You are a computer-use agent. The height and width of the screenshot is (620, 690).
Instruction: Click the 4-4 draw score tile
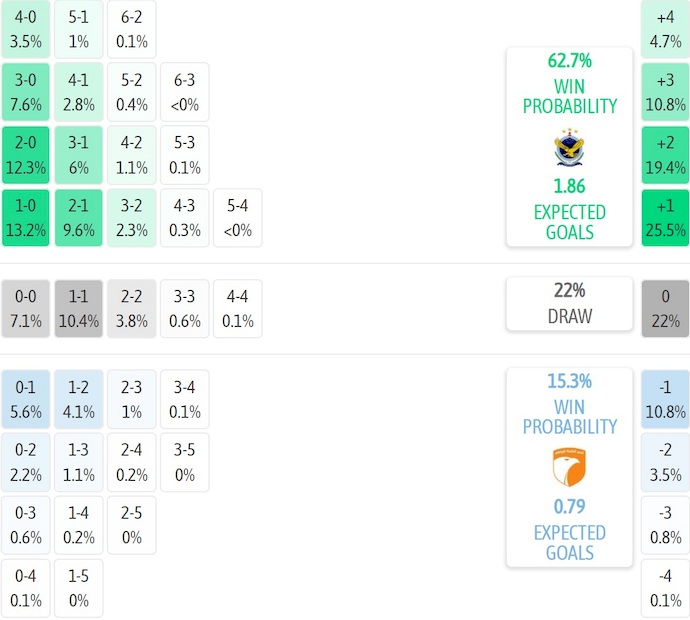[x=238, y=308]
